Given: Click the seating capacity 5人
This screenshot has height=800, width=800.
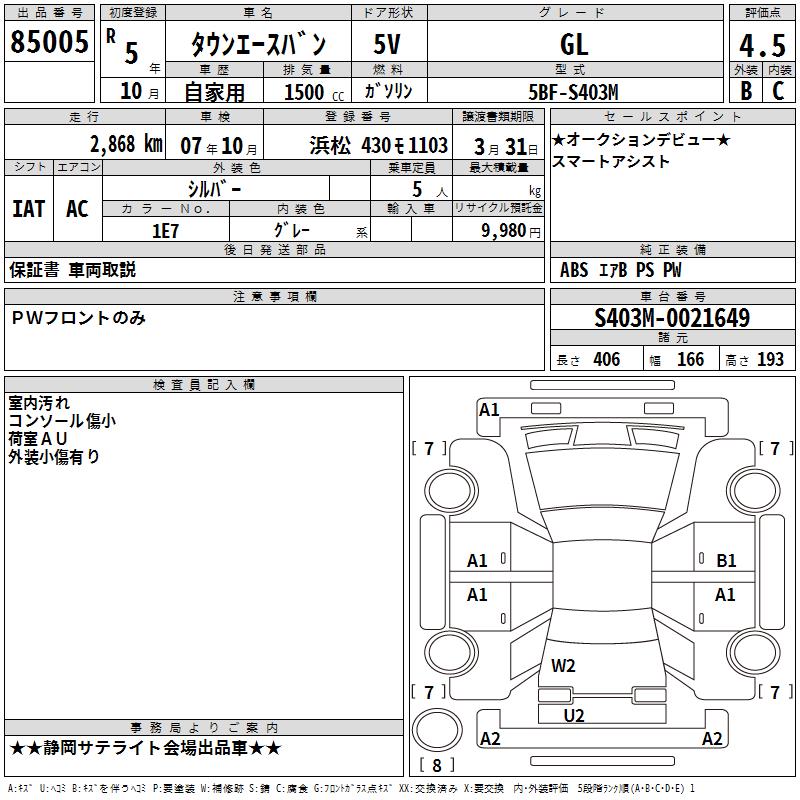Looking at the screenshot, I should pyautogui.click(x=430, y=189).
